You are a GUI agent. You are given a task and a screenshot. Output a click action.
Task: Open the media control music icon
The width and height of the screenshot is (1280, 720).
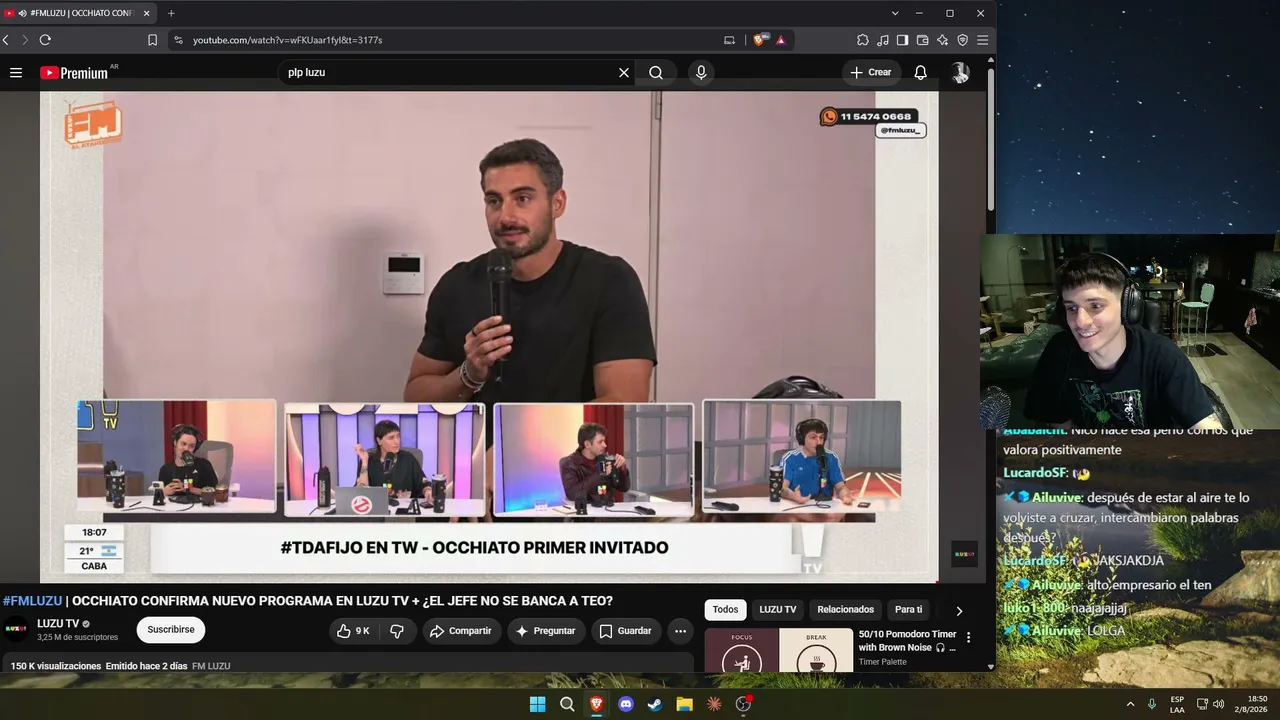pyautogui.click(x=882, y=40)
